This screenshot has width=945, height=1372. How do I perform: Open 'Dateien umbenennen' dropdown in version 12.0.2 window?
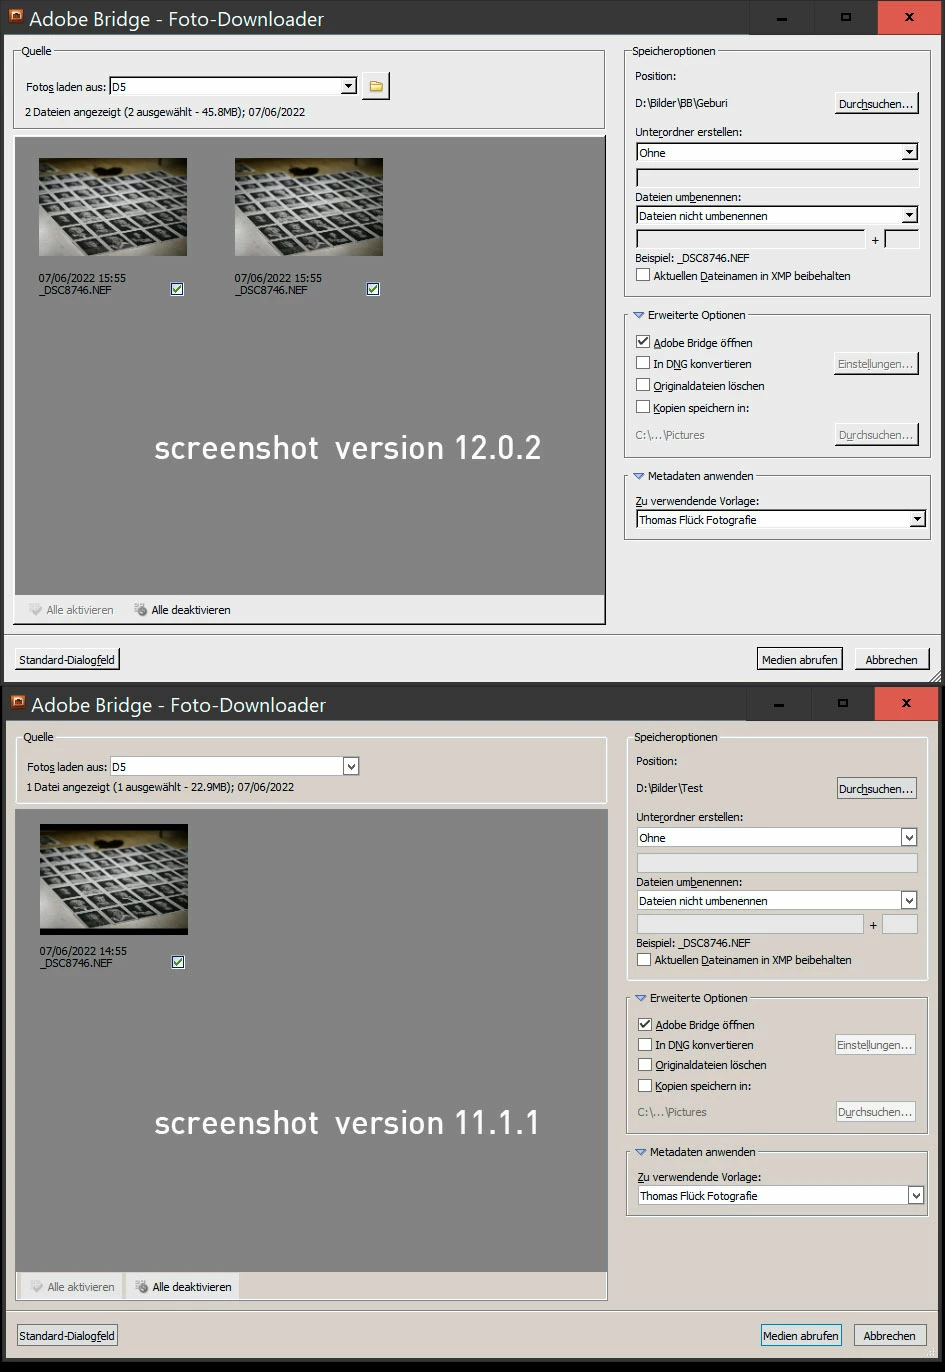pos(777,215)
